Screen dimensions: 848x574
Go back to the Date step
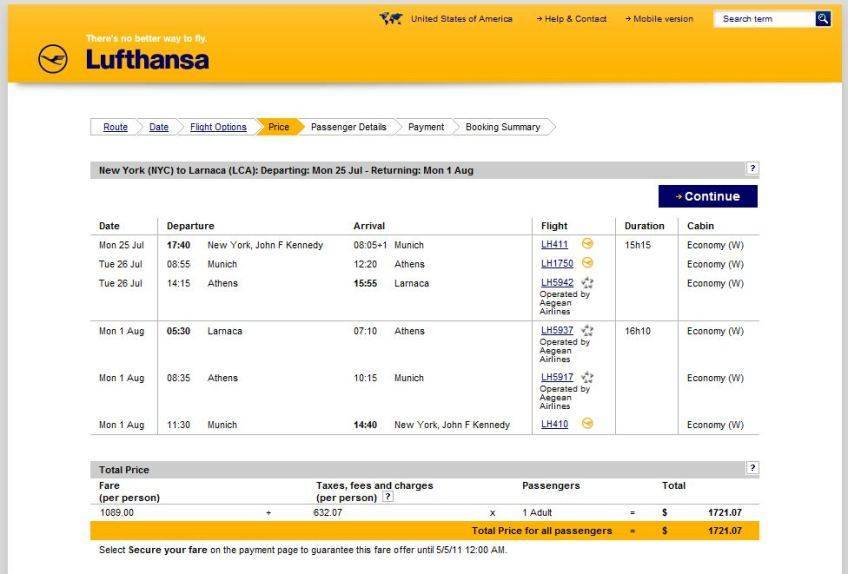158,127
